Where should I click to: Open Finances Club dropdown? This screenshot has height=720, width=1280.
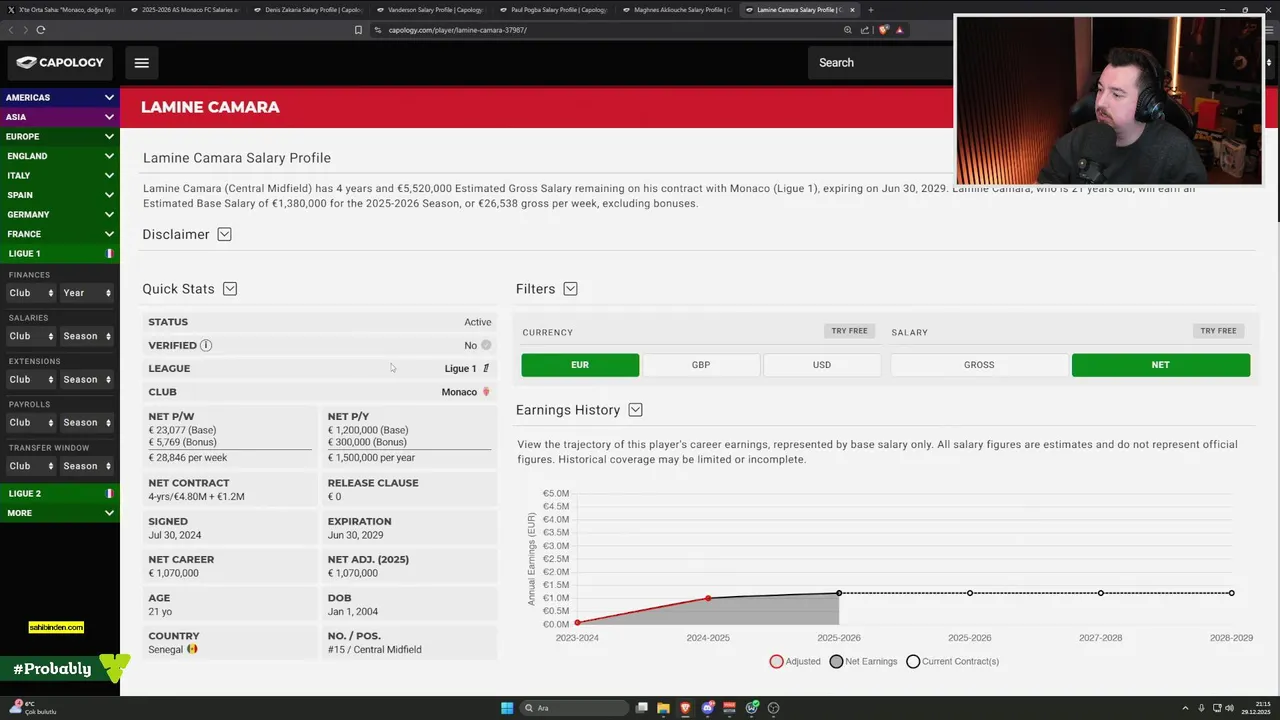click(30, 293)
